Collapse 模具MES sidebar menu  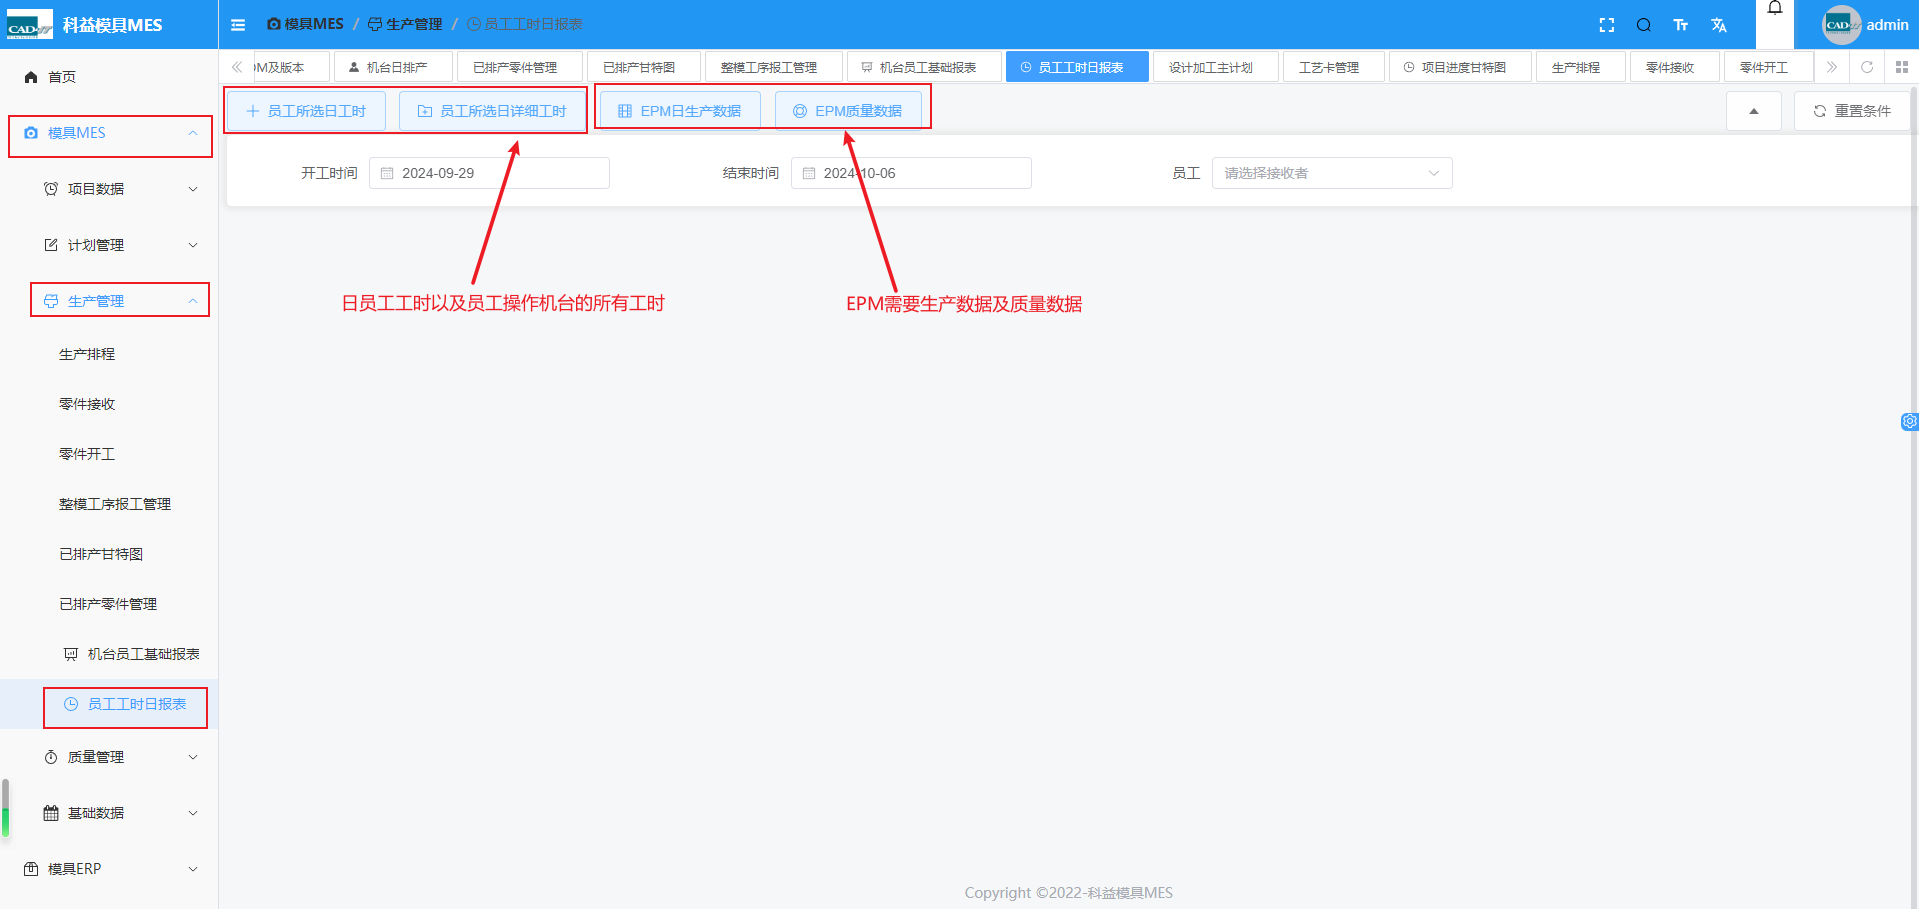109,133
